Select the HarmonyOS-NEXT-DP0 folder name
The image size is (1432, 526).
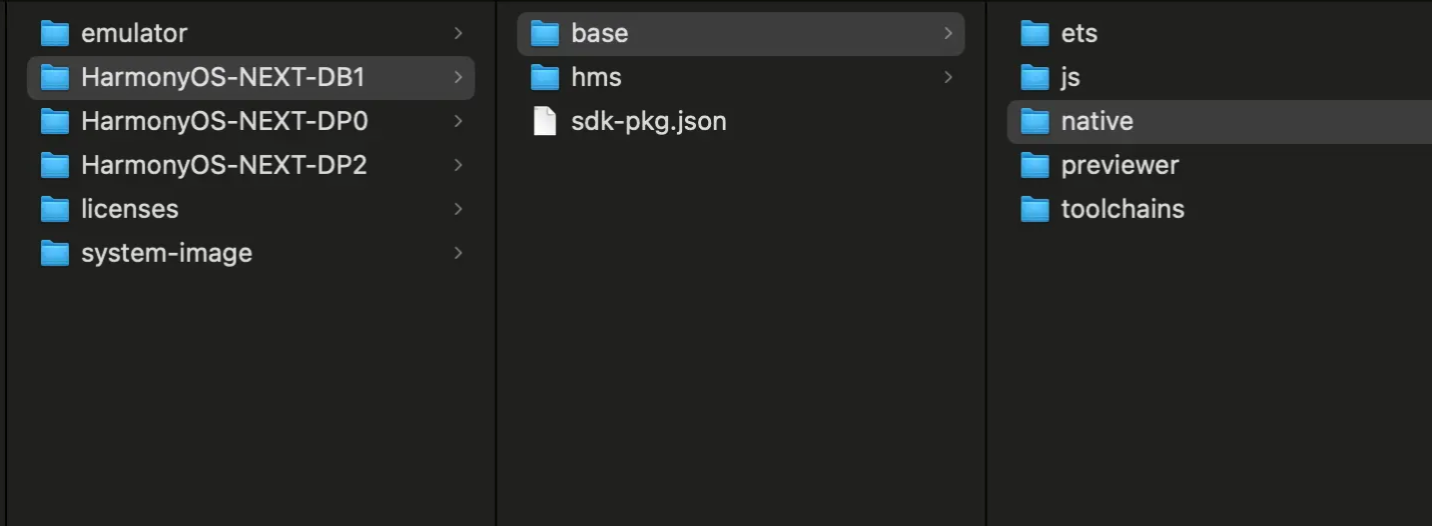tap(224, 122)
